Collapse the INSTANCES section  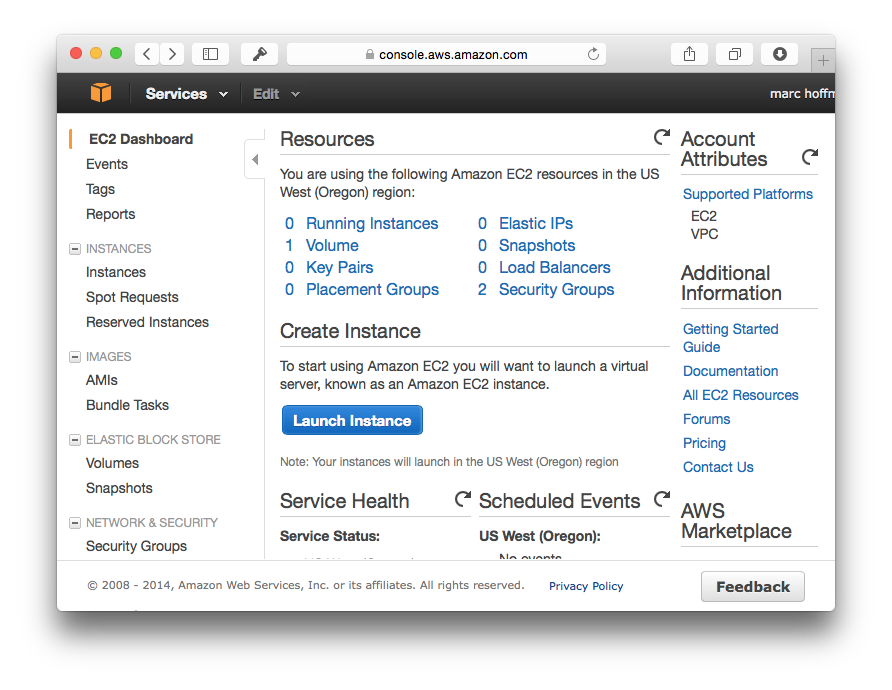click(75, 249)
